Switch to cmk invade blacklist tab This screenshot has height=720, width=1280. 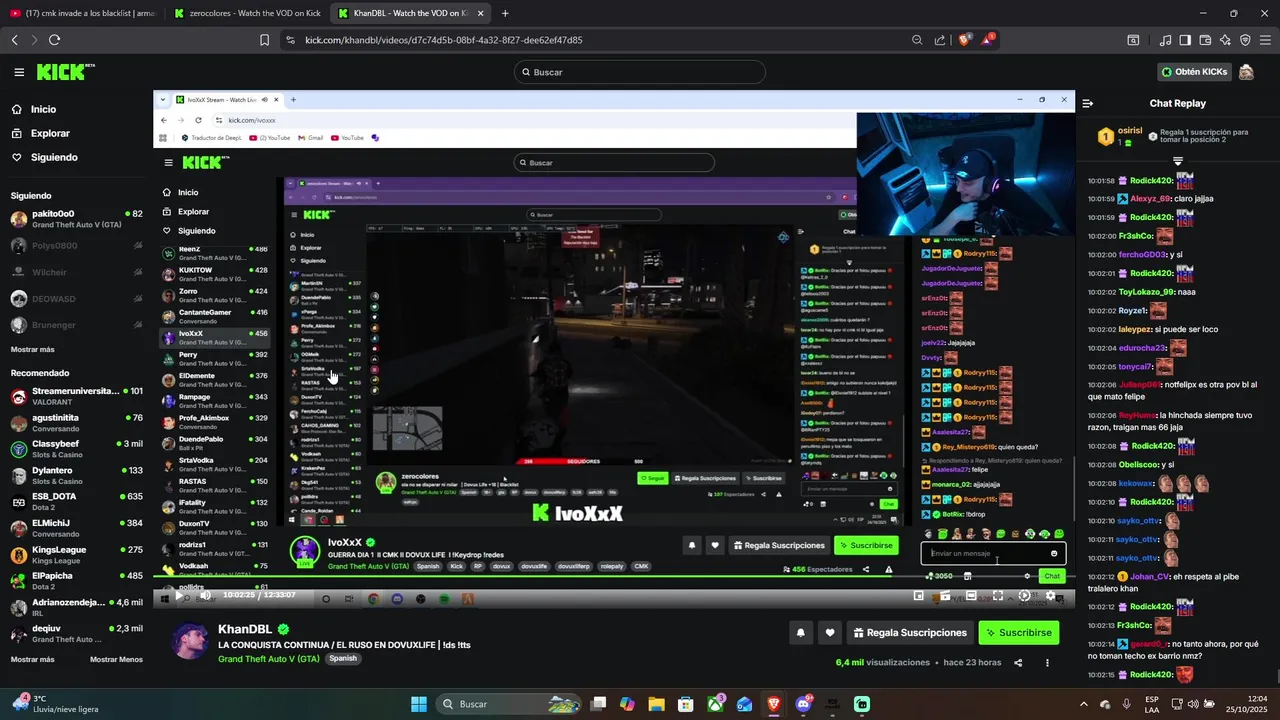tap(82, 13)
